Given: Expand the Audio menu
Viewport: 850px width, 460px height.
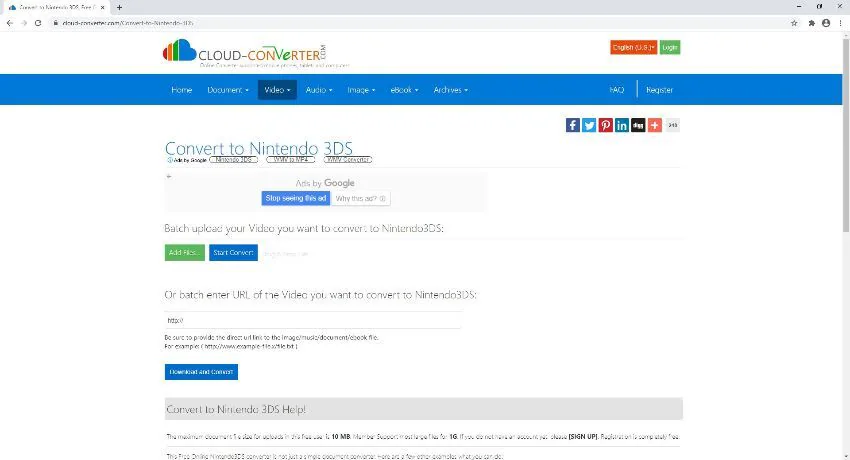Looking at the screenshot, I should point(319,90).
